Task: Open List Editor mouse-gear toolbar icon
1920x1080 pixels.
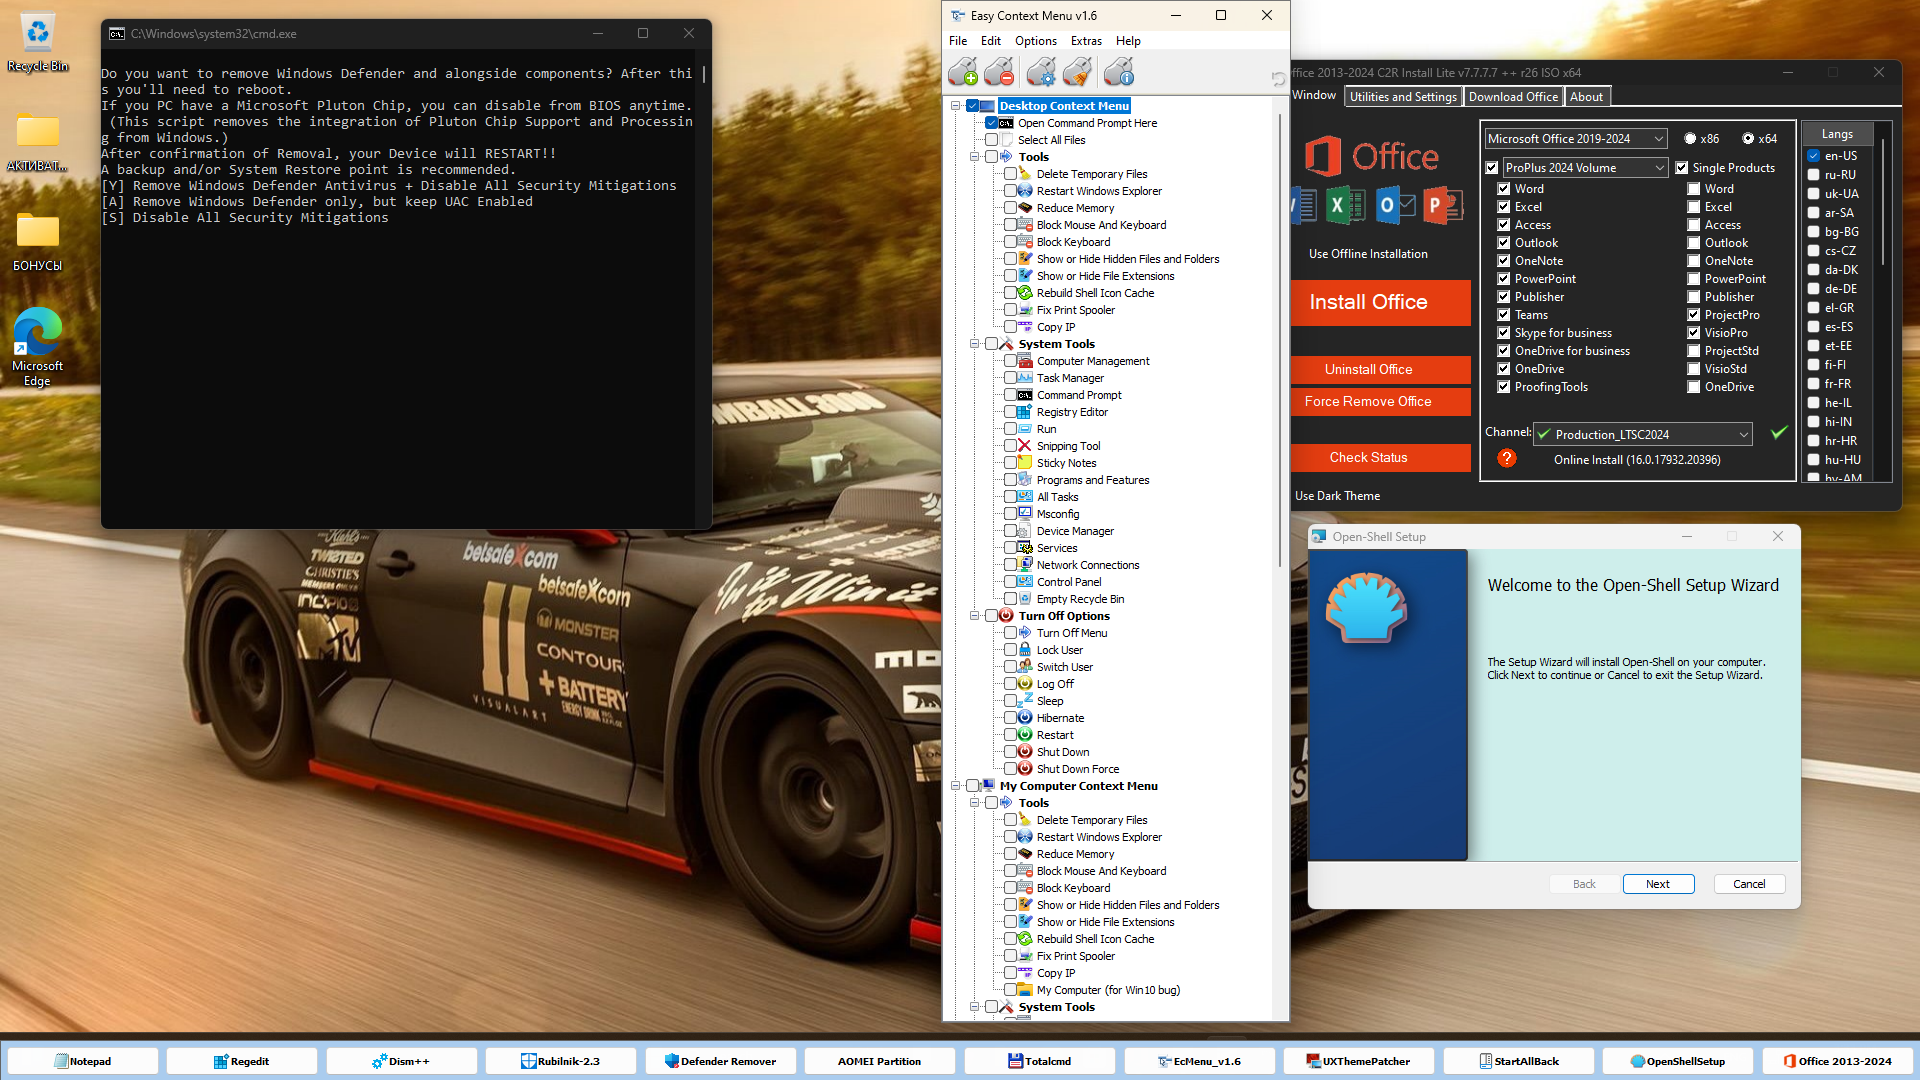Action: click(x=1041, y=72)
